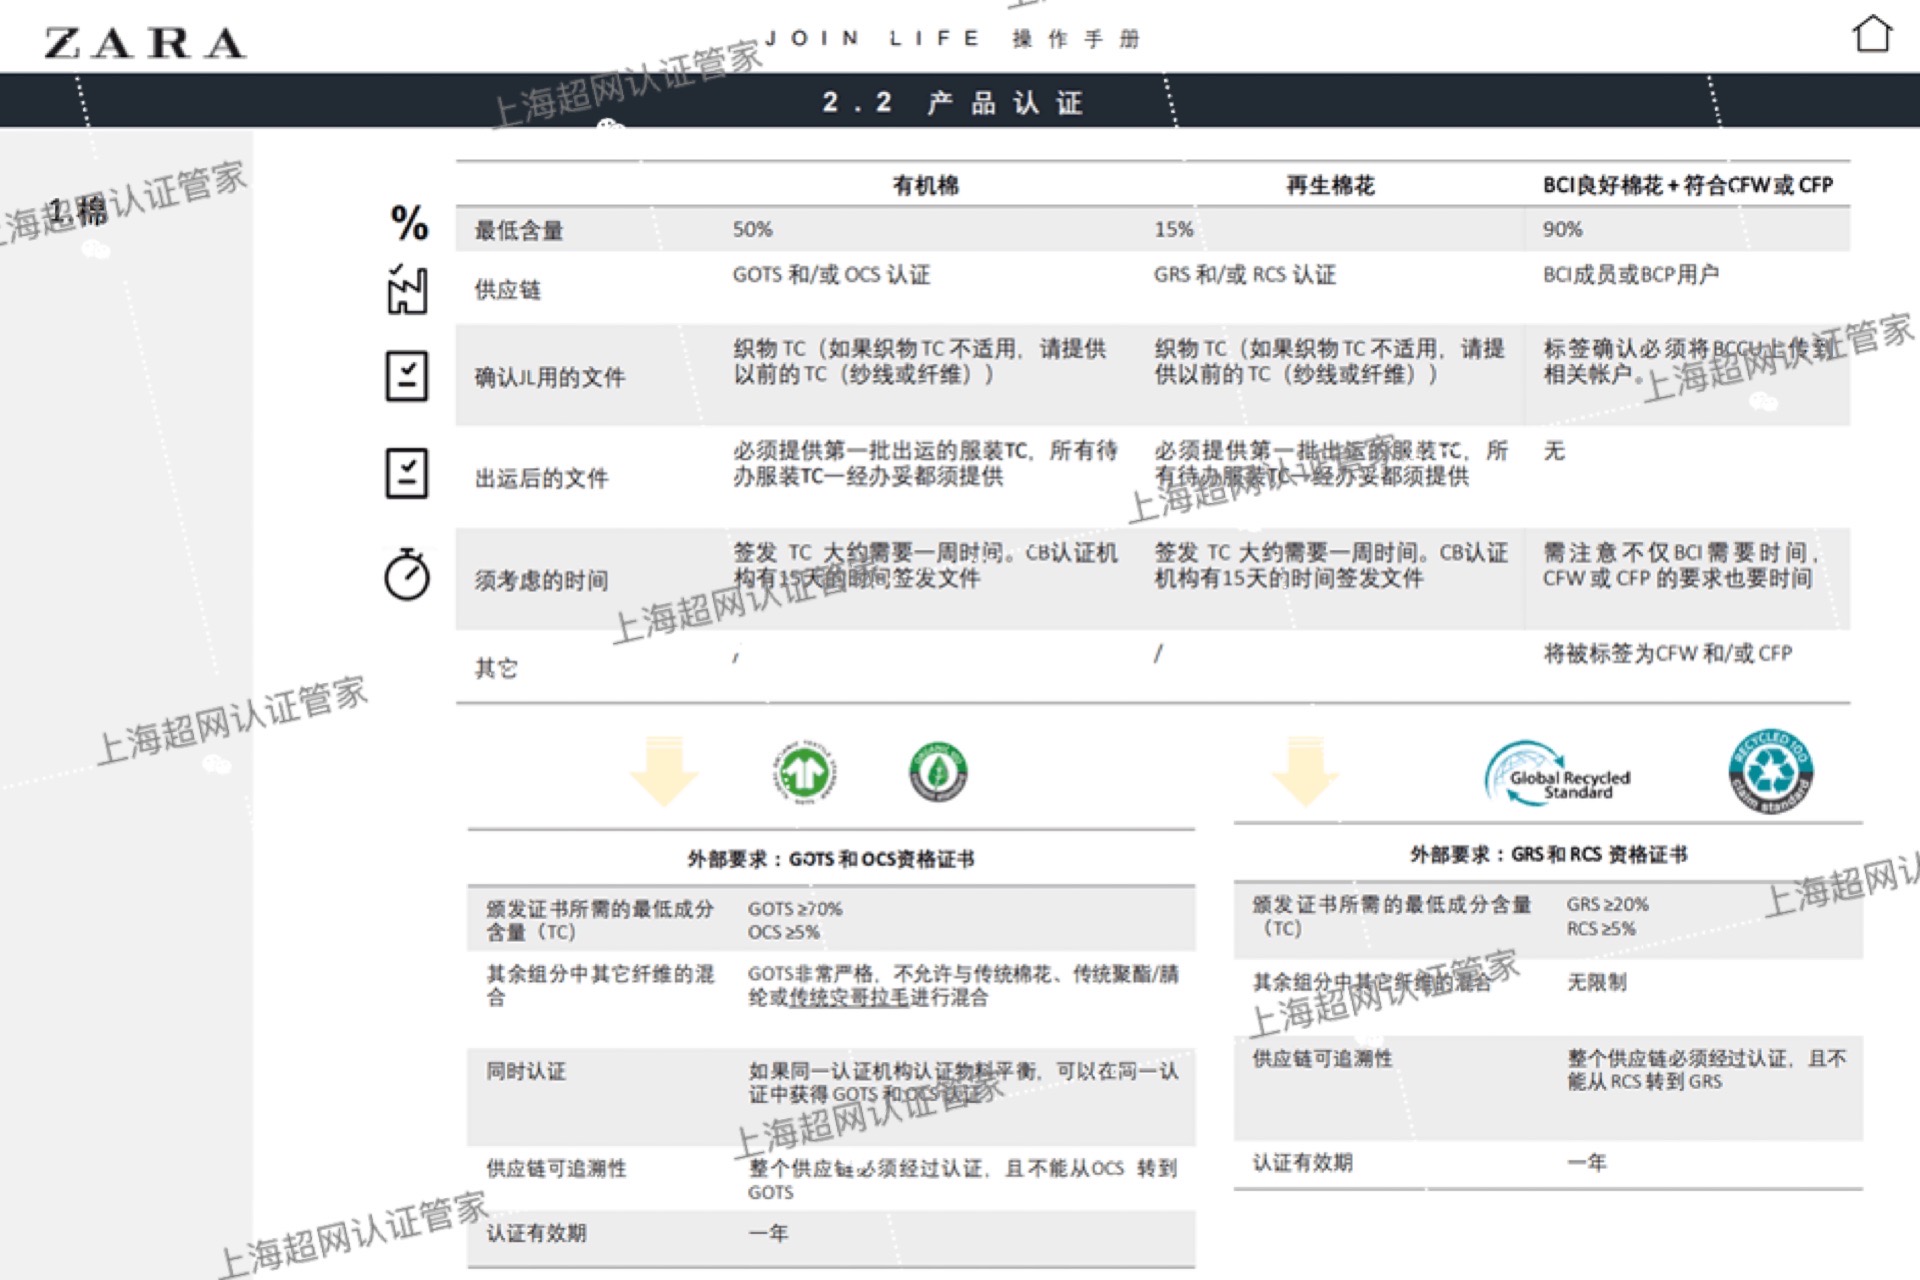This screenshot has width=1920, height=1280.
Task: Click the 其它 row label
Action: (x=496, y=668)
